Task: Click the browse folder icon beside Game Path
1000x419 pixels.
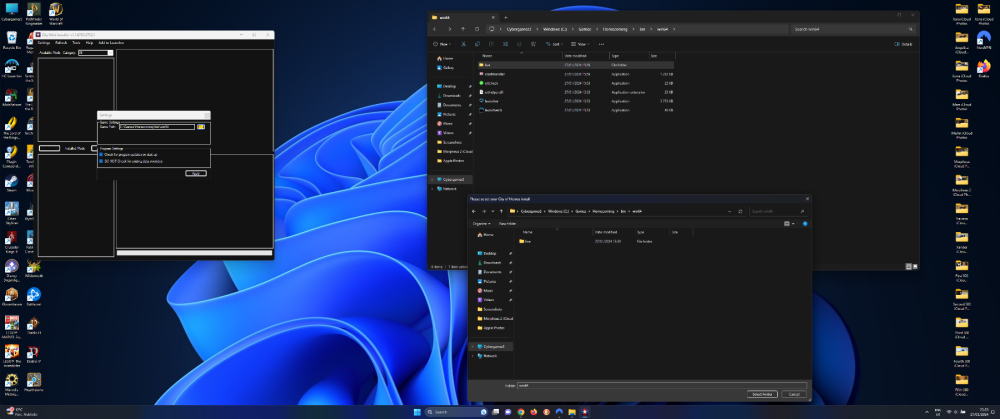Action: click(201, 127)
